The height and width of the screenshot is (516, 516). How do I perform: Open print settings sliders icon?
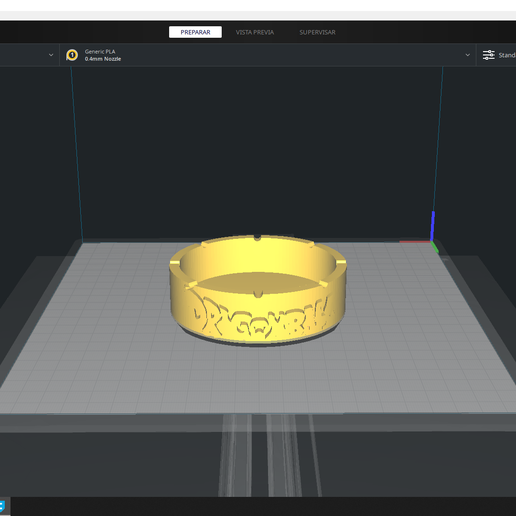489,55
